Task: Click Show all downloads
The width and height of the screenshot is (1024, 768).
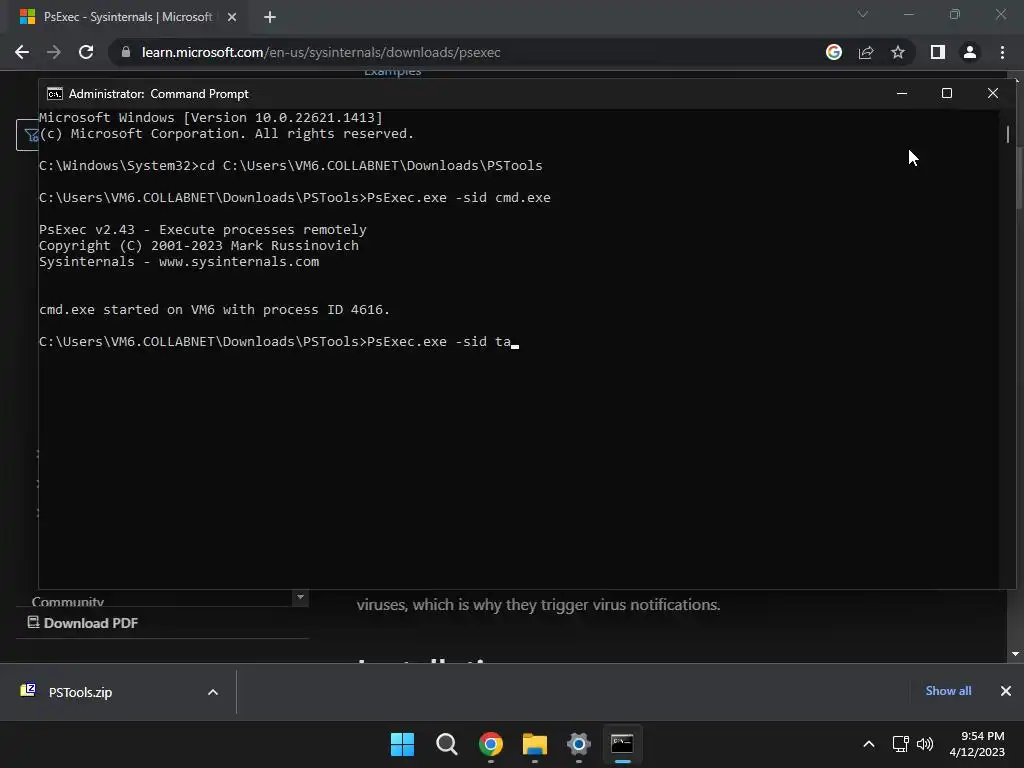Action: 948,691
